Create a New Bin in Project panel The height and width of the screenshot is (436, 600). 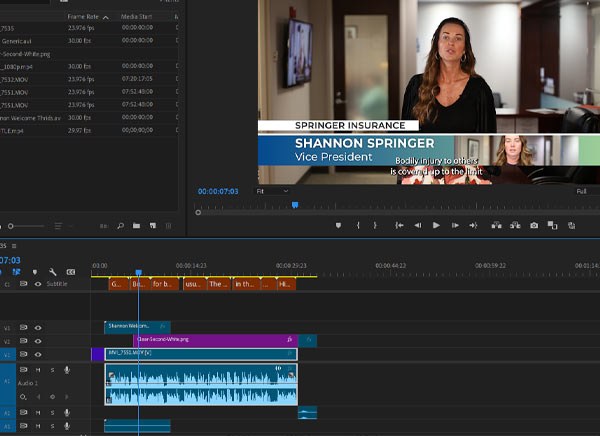point(136,226)
